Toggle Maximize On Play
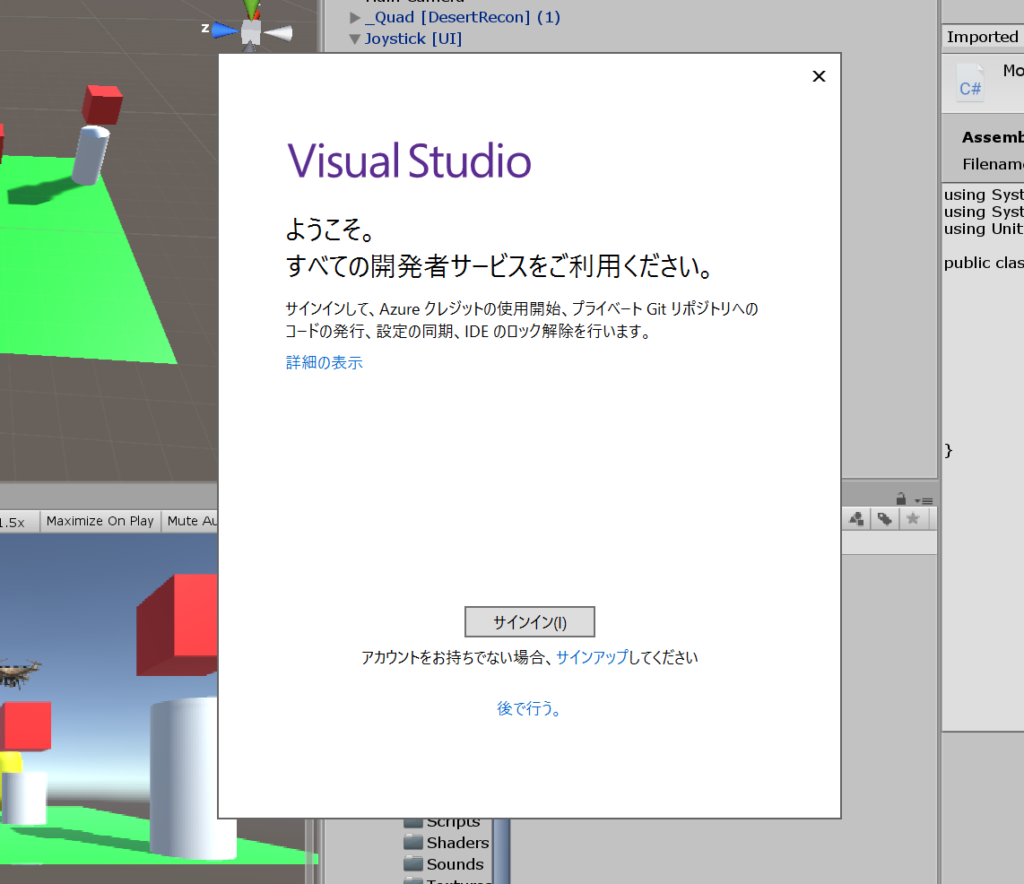 pos(100,521)
